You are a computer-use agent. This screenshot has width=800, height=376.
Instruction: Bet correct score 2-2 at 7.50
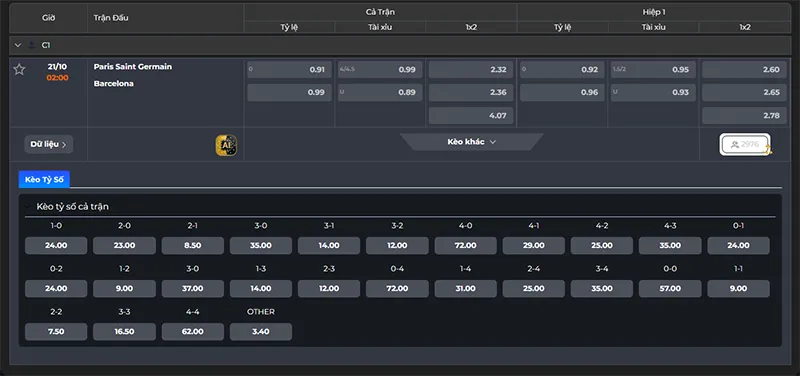click(56, 332)
